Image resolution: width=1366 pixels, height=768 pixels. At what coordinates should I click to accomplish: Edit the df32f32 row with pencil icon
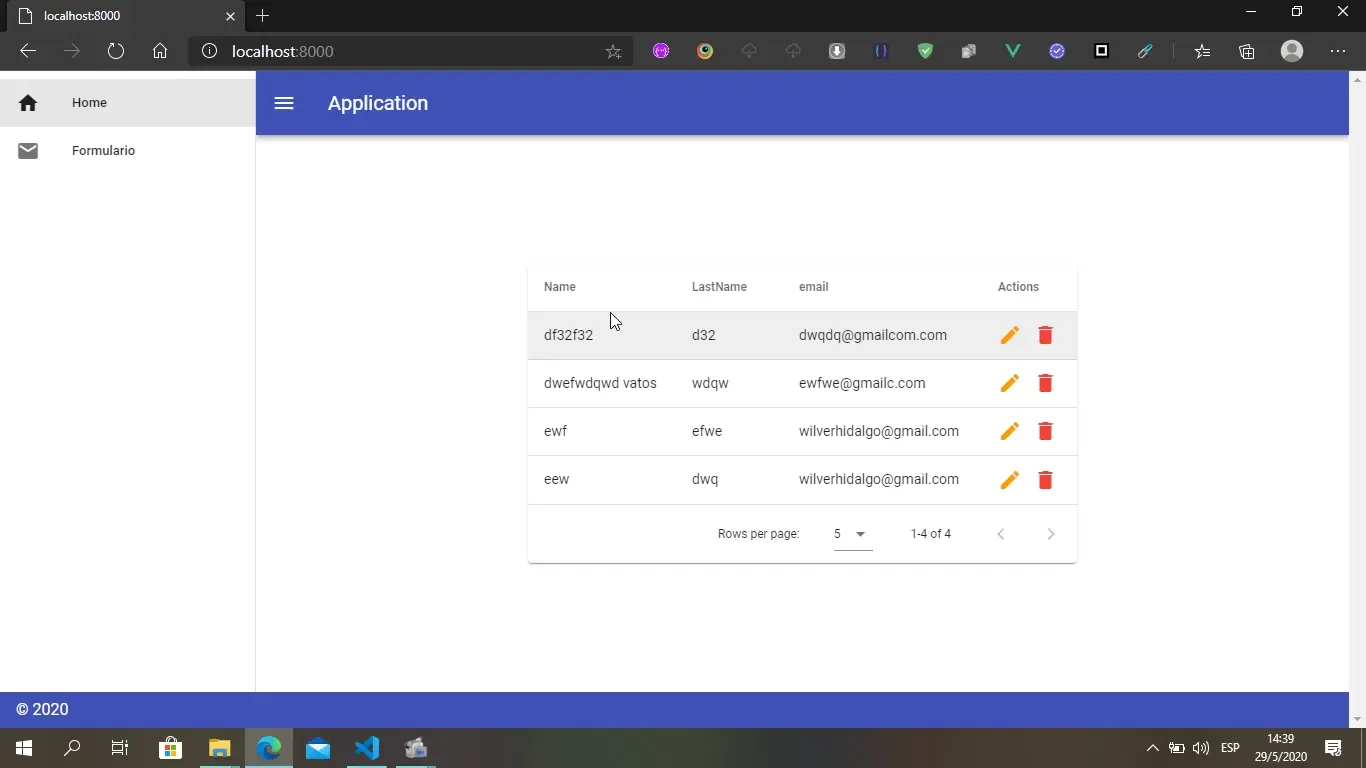pyautogui.click(x=1009, y=335)
